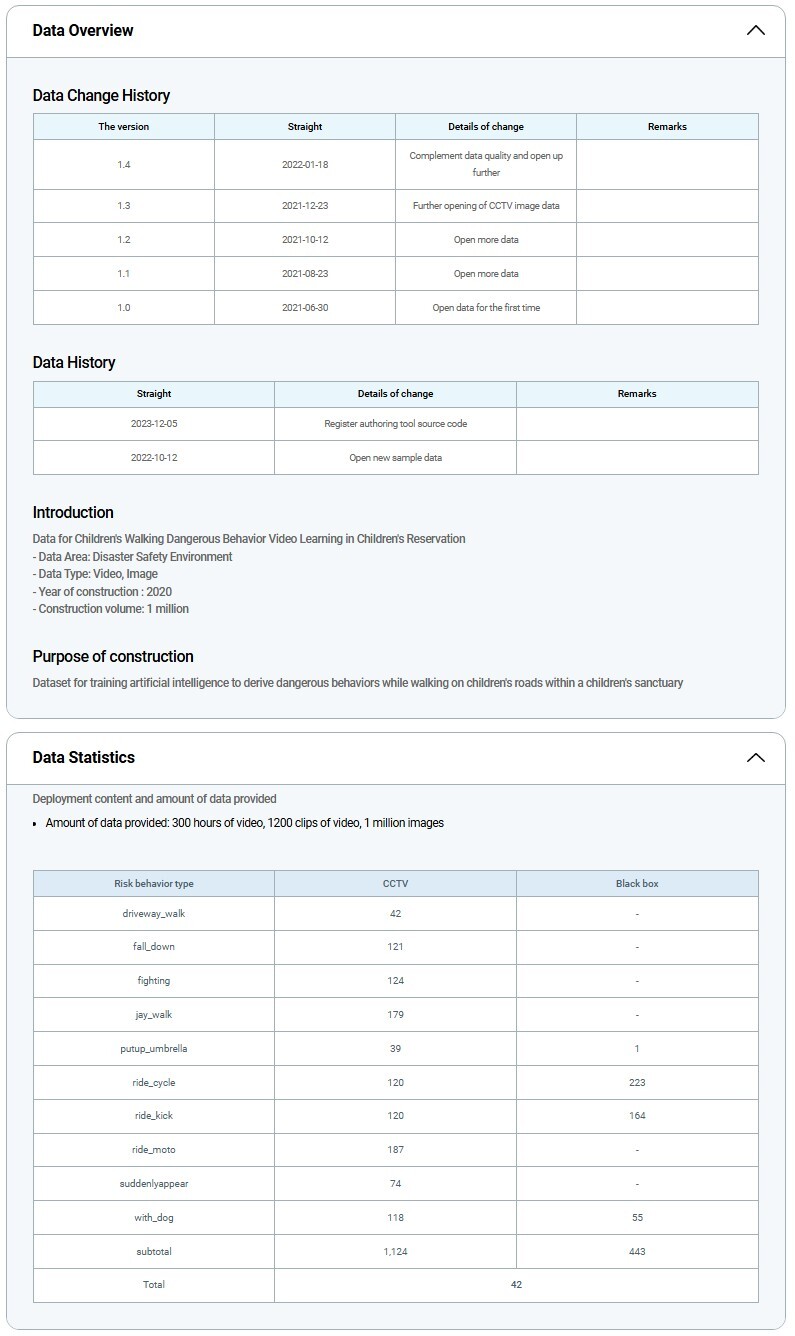Click the putup_umbrella row label
The image size is (795, 1336).
pos(154,1048)
